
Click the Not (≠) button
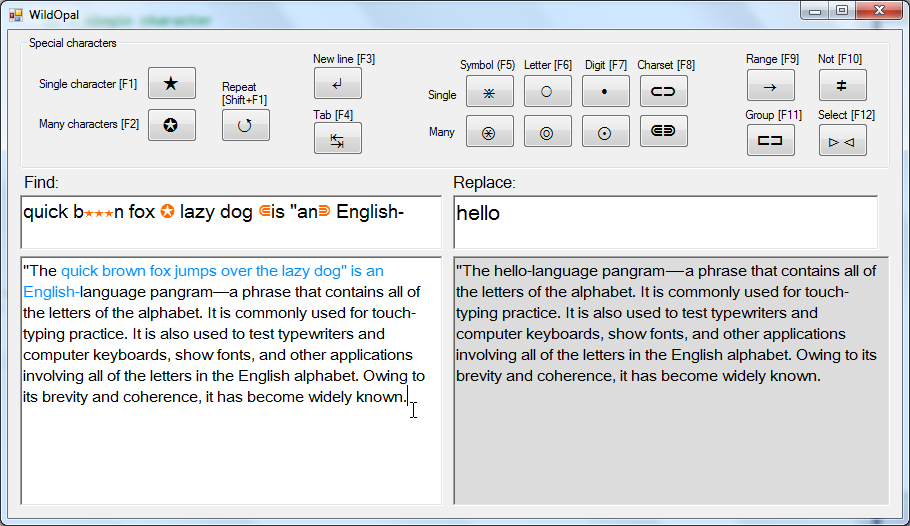click(x=842, y=86)
